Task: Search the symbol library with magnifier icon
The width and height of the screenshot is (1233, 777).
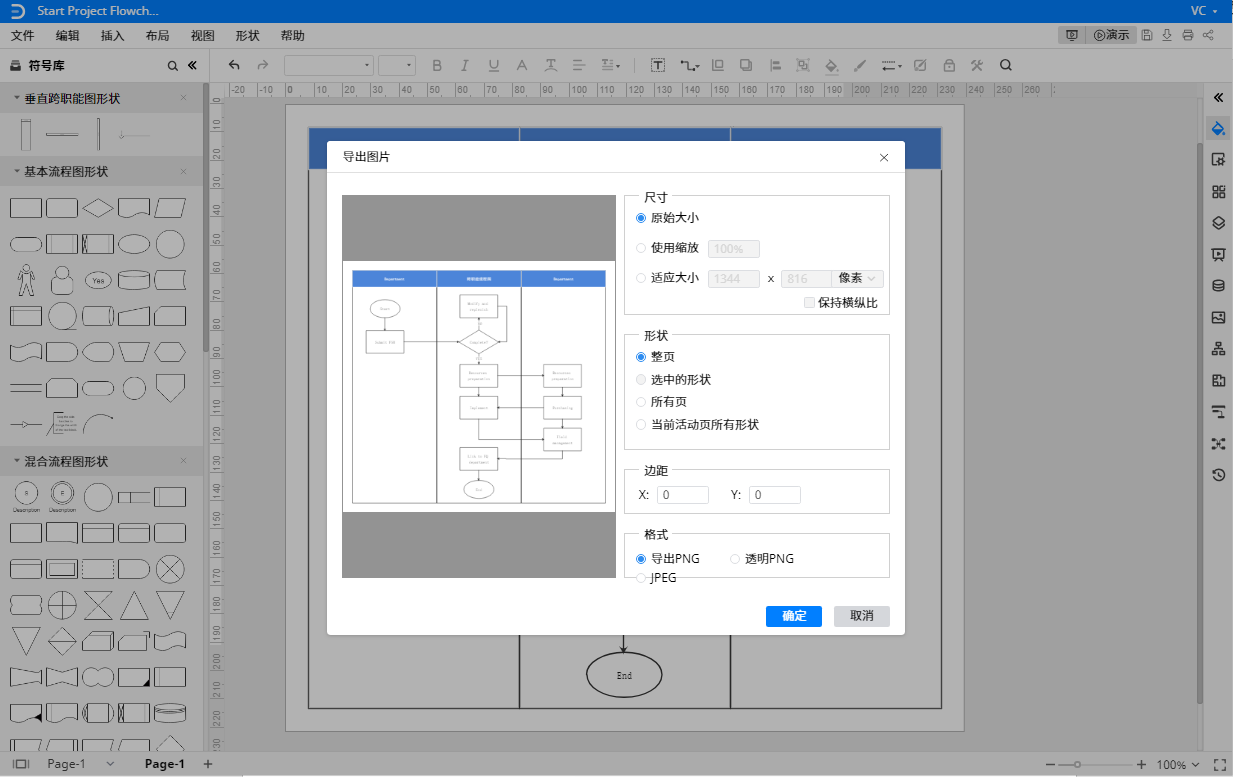Action: pyautogui.click(x=172, y=66)
